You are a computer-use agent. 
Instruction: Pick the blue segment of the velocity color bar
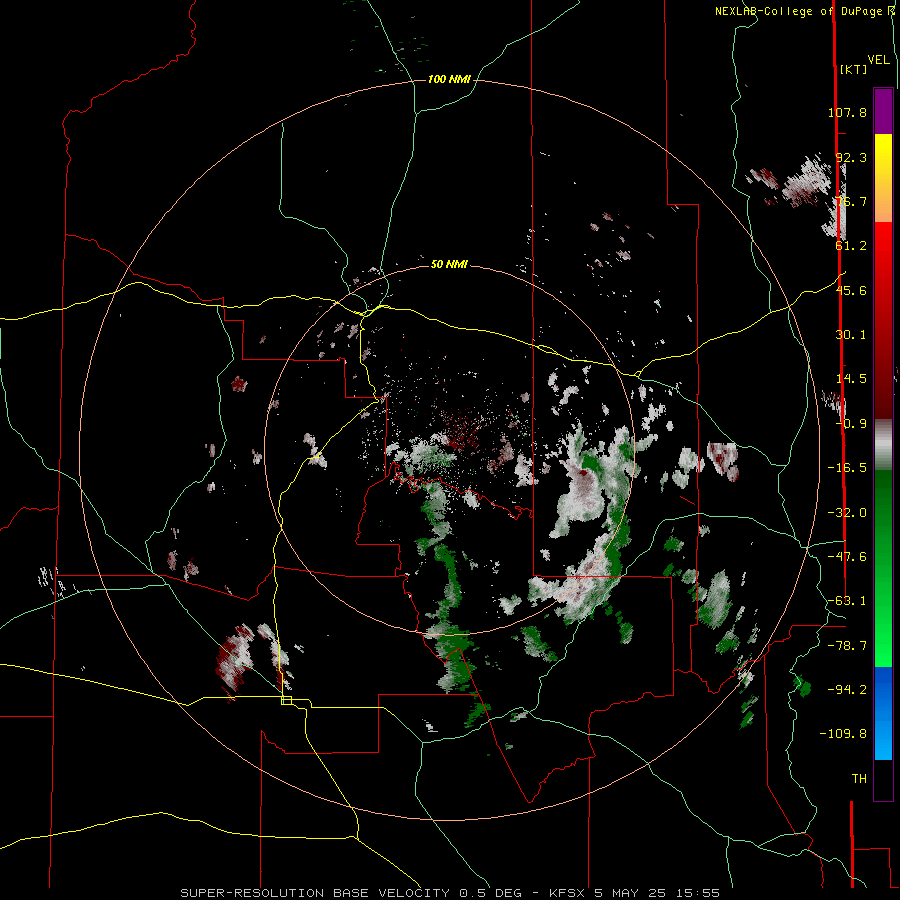click(883, 713)
